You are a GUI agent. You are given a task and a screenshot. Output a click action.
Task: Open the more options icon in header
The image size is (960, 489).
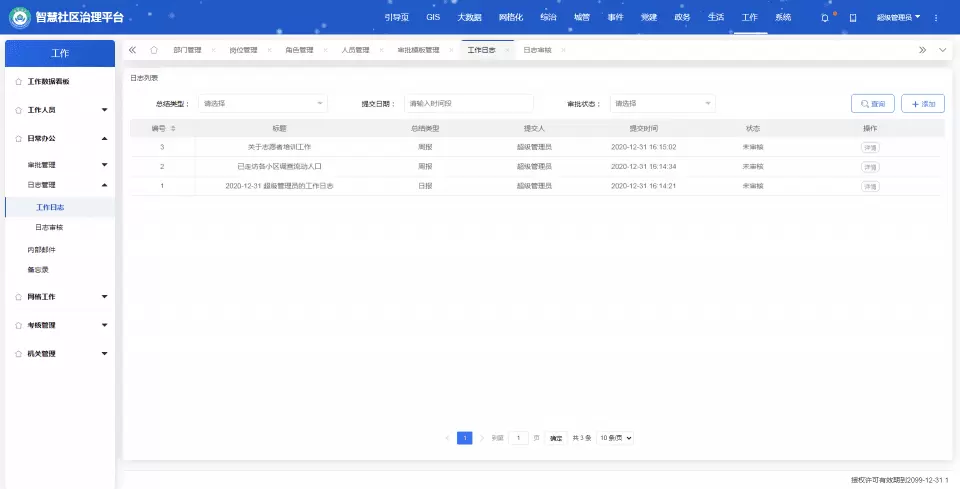point(935,18)
